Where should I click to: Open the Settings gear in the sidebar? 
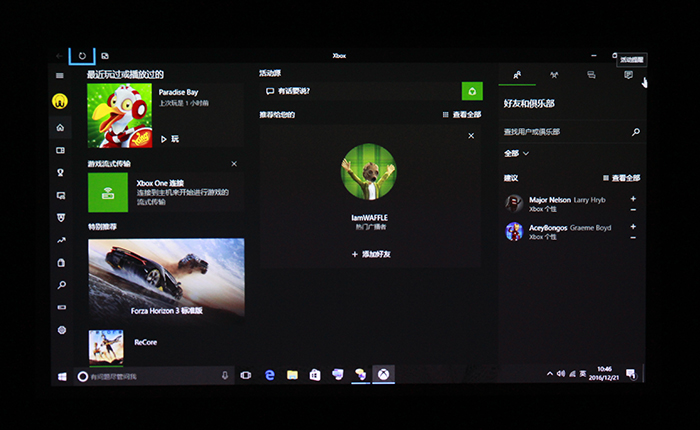[60, 329]
